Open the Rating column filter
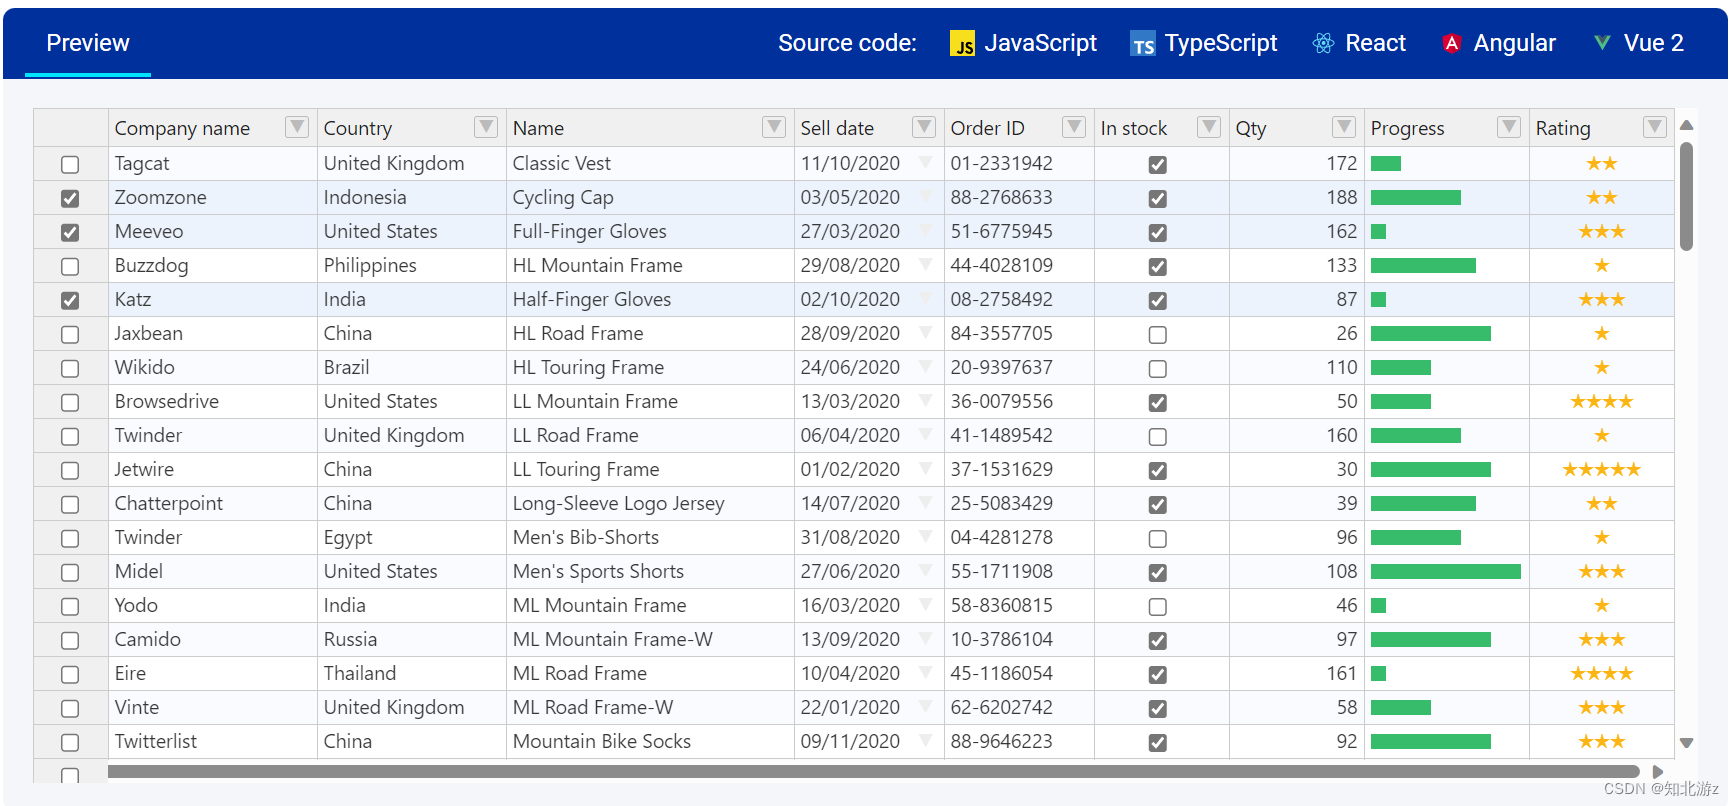 1655,127
